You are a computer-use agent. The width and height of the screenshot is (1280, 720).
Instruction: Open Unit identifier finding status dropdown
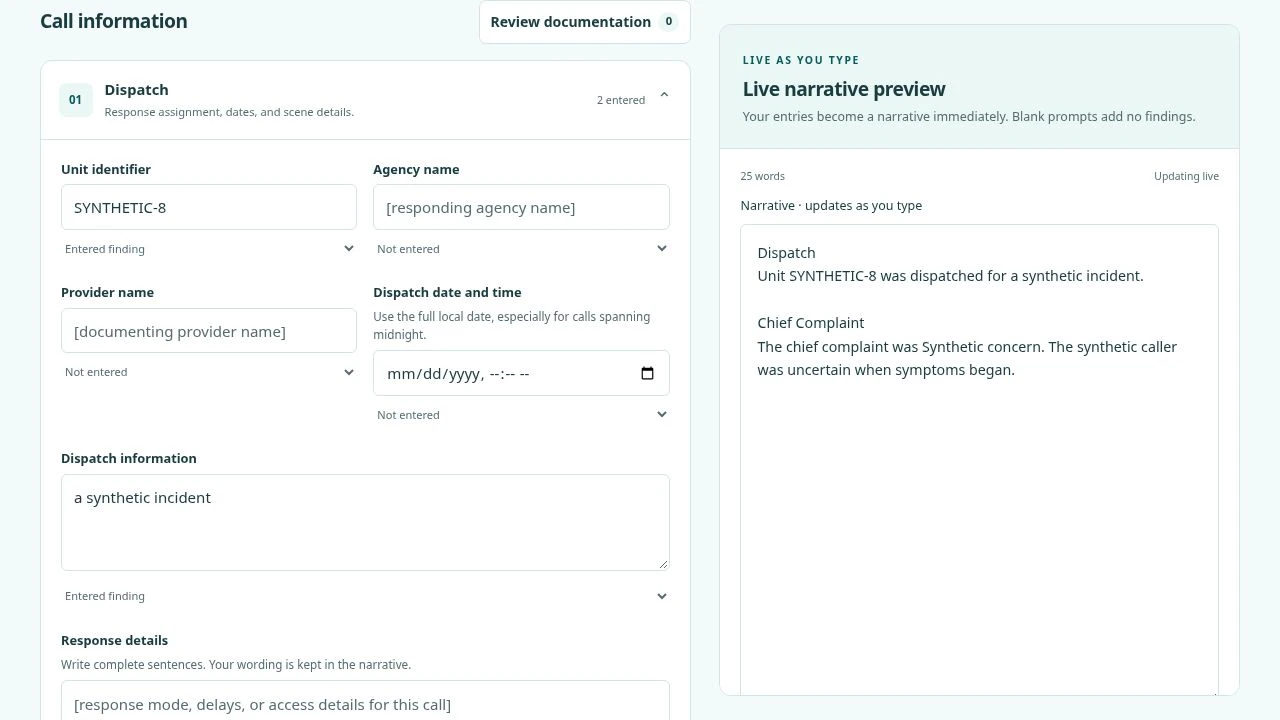coord(209,249)
